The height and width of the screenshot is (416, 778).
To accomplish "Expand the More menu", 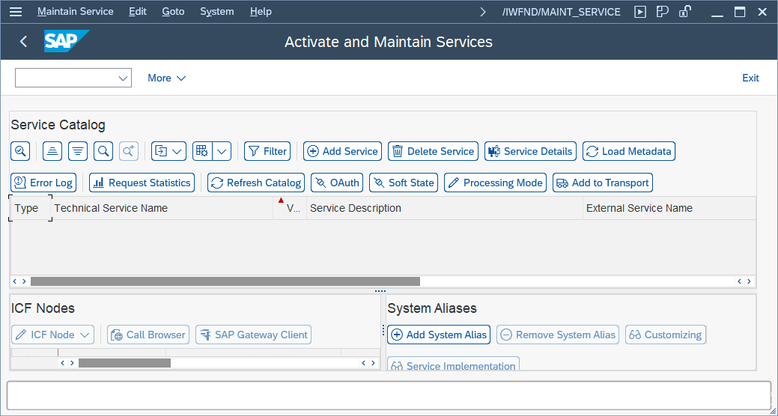I will point(166,78).
